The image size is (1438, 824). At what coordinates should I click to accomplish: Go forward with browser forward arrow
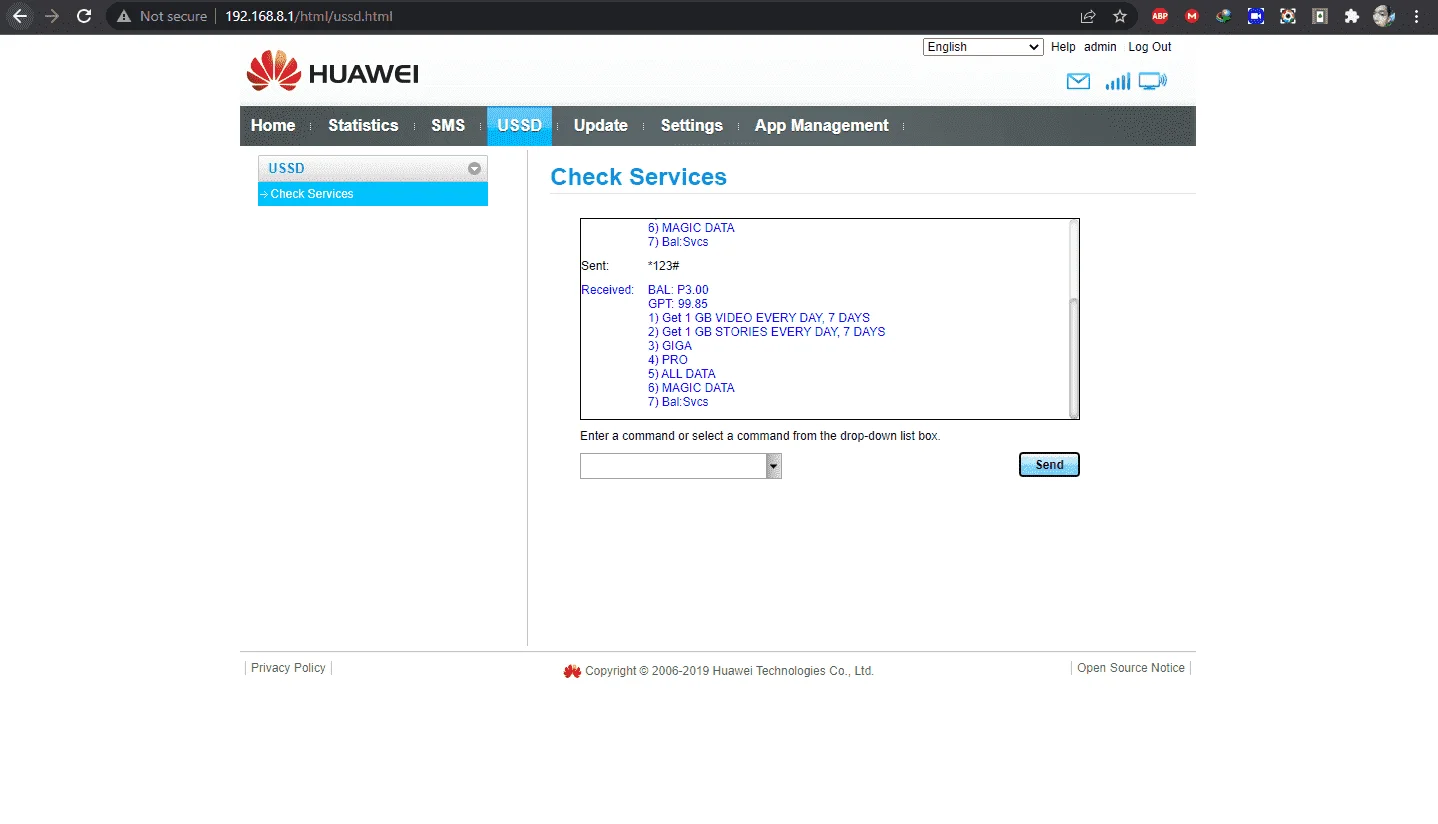[52, 16]
